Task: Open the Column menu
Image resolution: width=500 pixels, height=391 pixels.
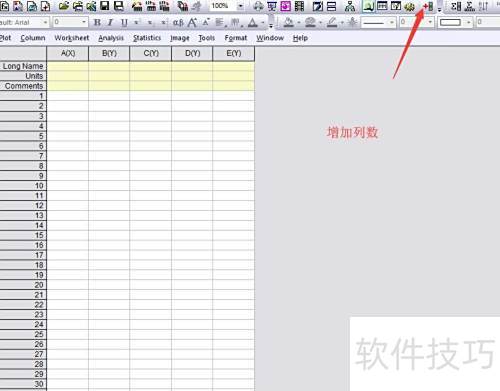Action: 33,38
